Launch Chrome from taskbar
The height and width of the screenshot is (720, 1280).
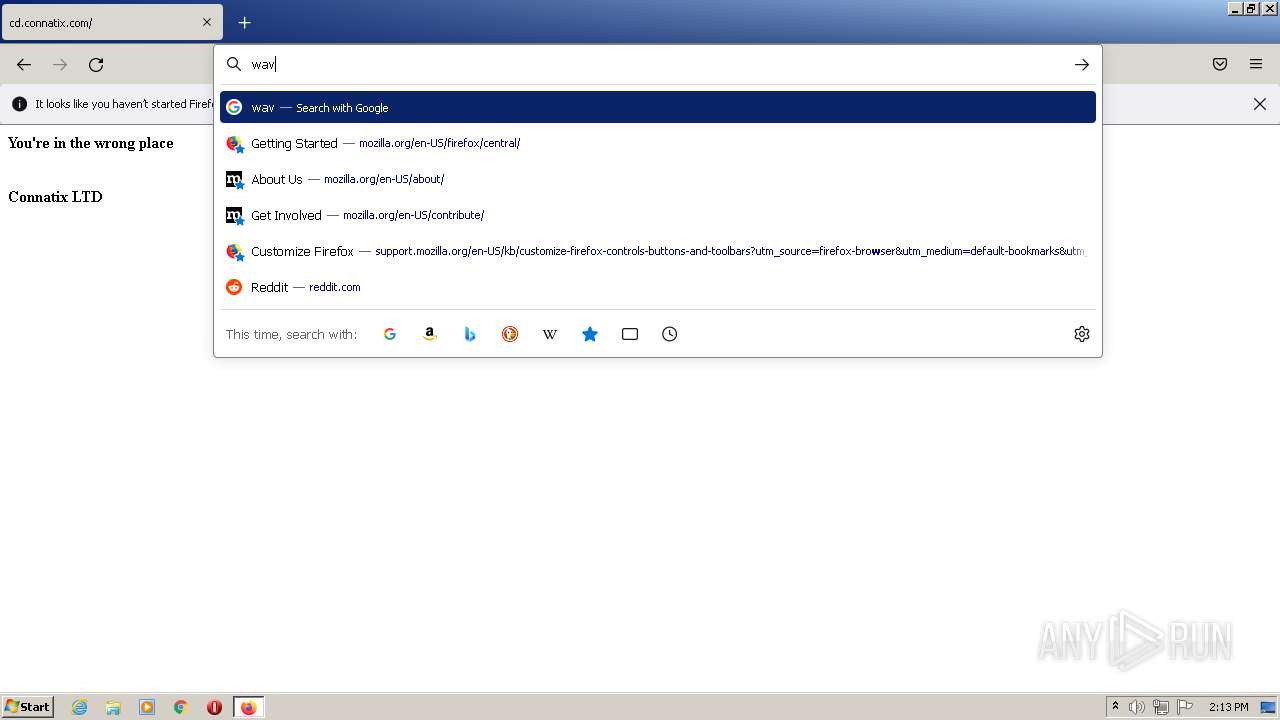tap(181, 707)
